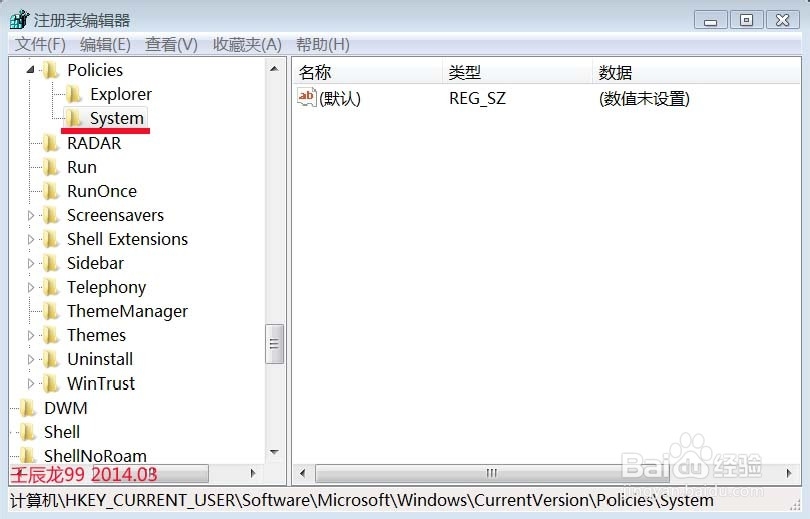Expand the WinTrust key arrow
The height and width of the screenshot is (519, 810).
coord(30,383)
